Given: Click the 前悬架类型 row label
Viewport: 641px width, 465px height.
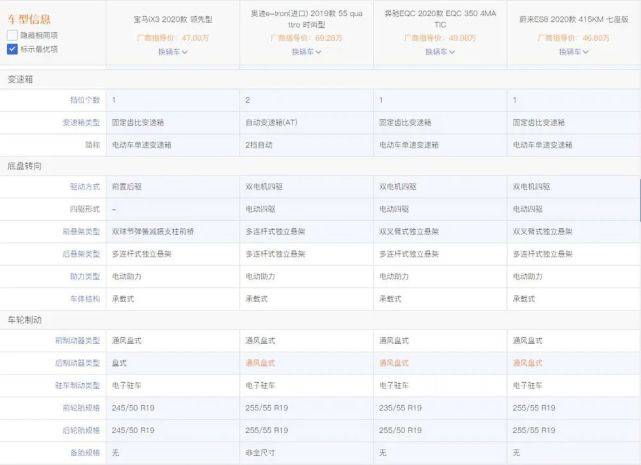Looking at the screenshot, I should [x=81, y=231].
